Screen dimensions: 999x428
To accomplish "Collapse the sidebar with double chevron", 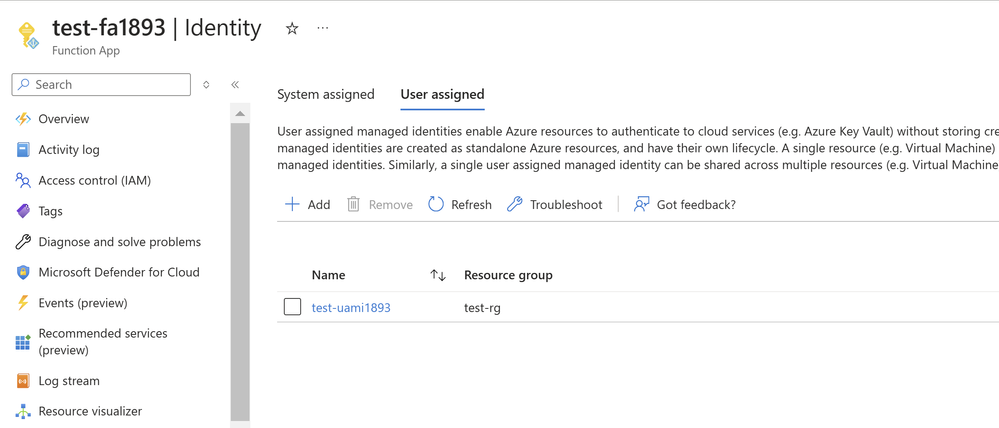I will [x=235, y=85].
